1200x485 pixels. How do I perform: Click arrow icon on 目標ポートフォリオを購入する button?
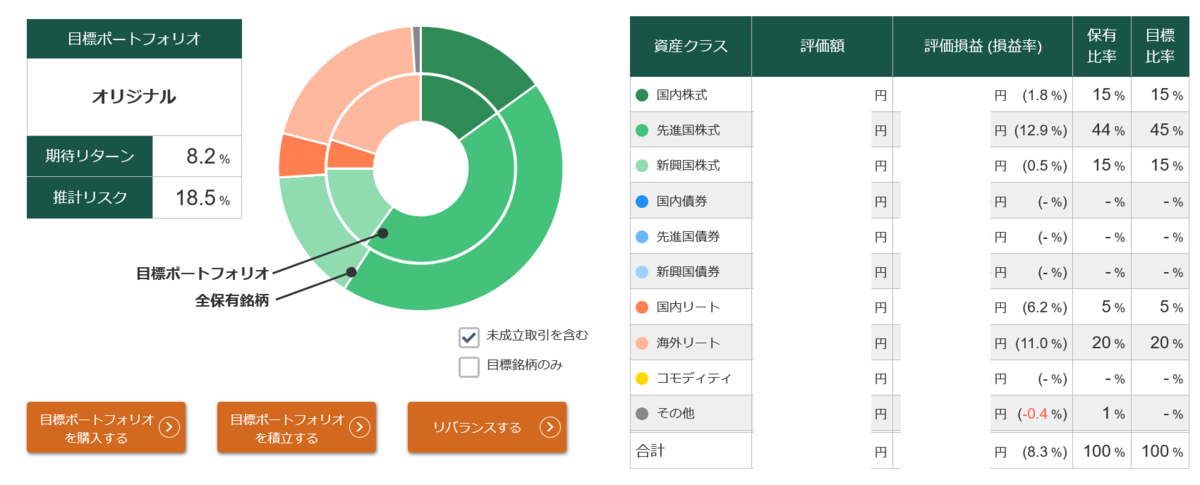169,428
